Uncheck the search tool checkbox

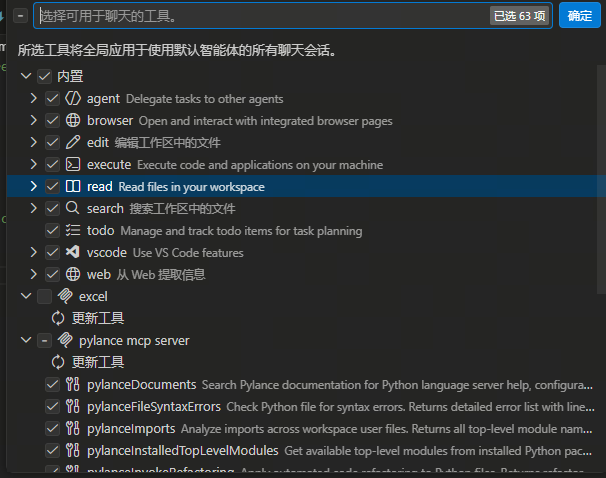tap(52, 209)
